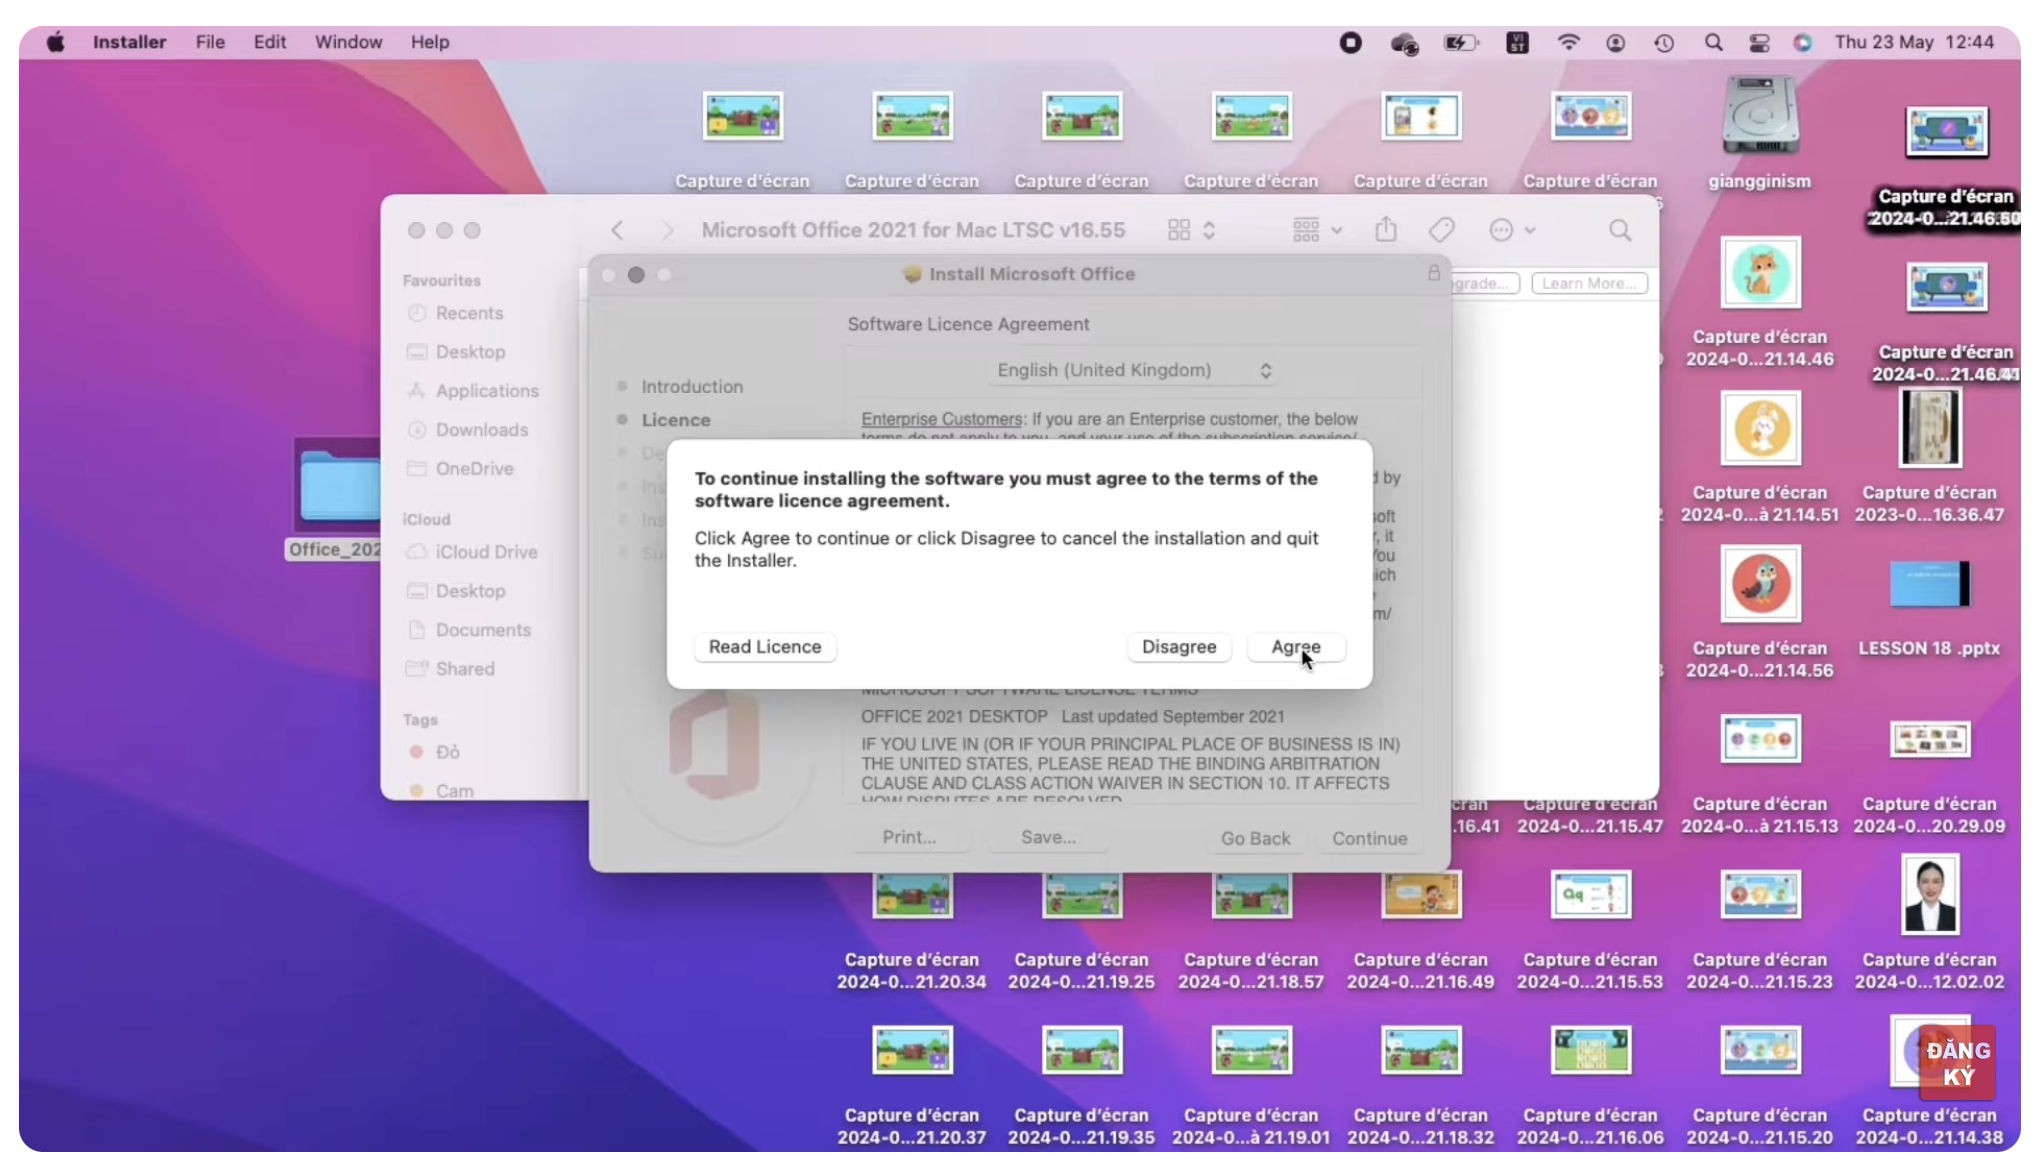The height and width of the screenshot is (1170, 2038).
Task: Click Agree in the licence dialog
Action: (1296, 647)
